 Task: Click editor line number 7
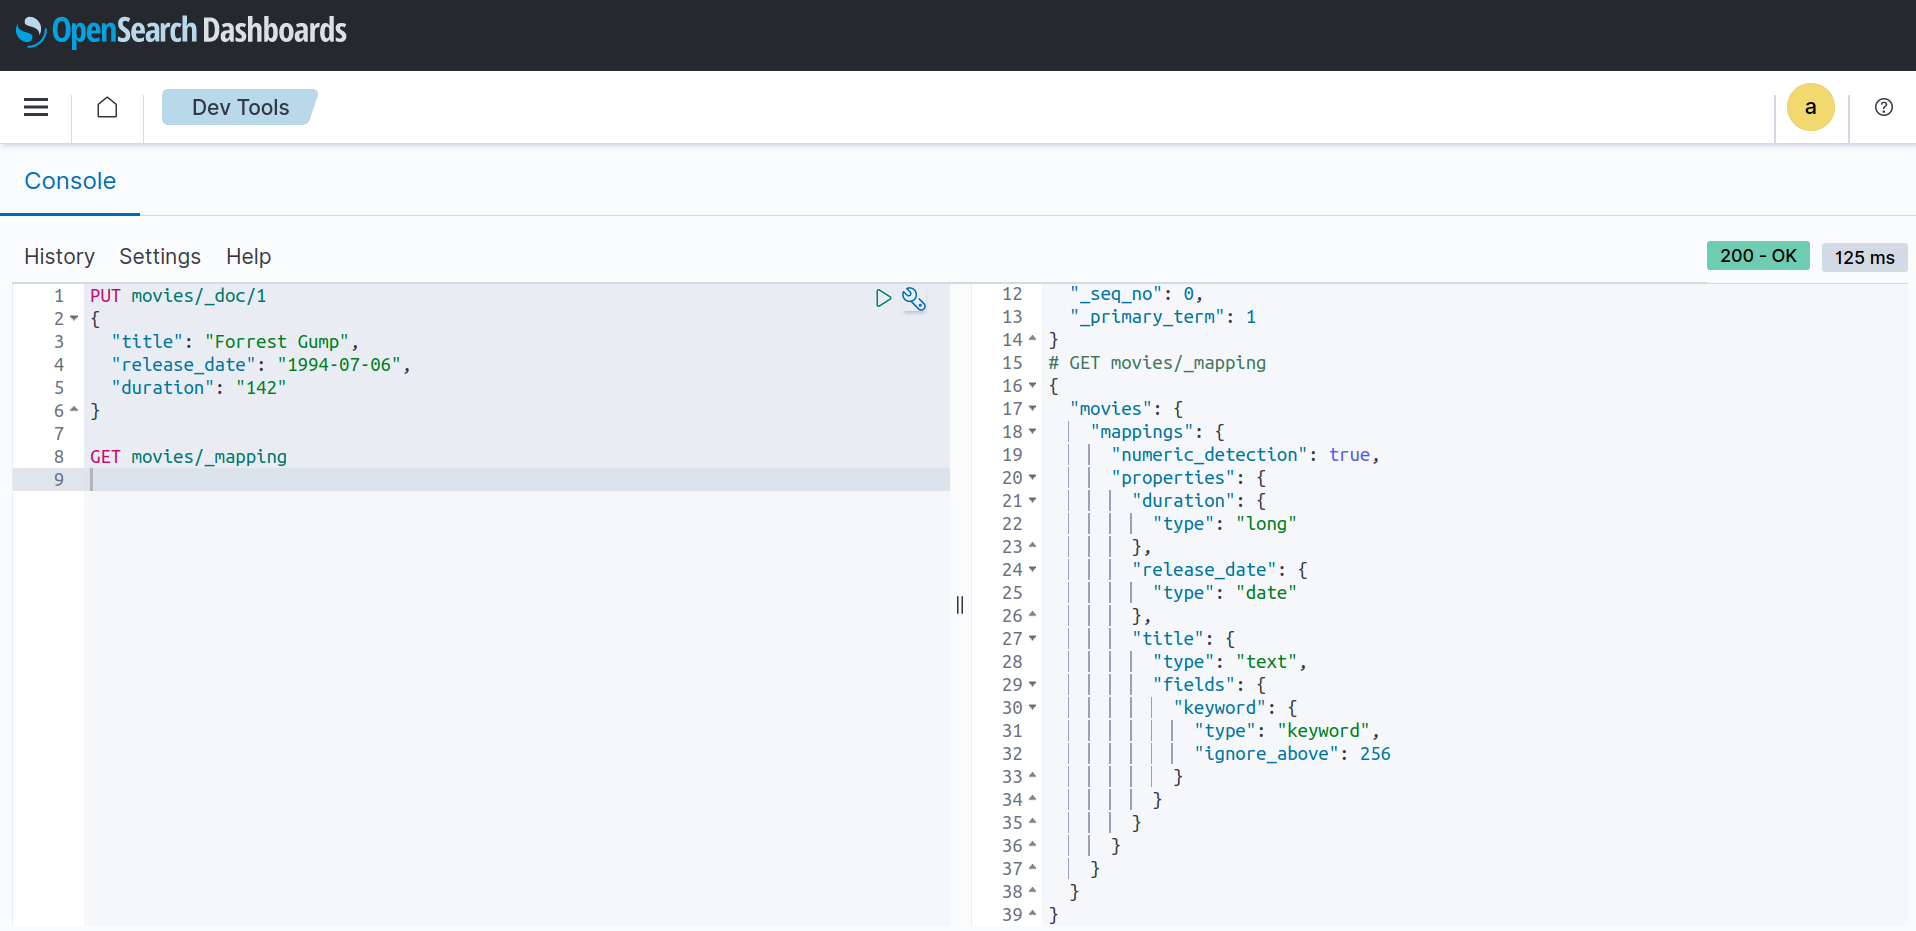[x=59, y=434]
